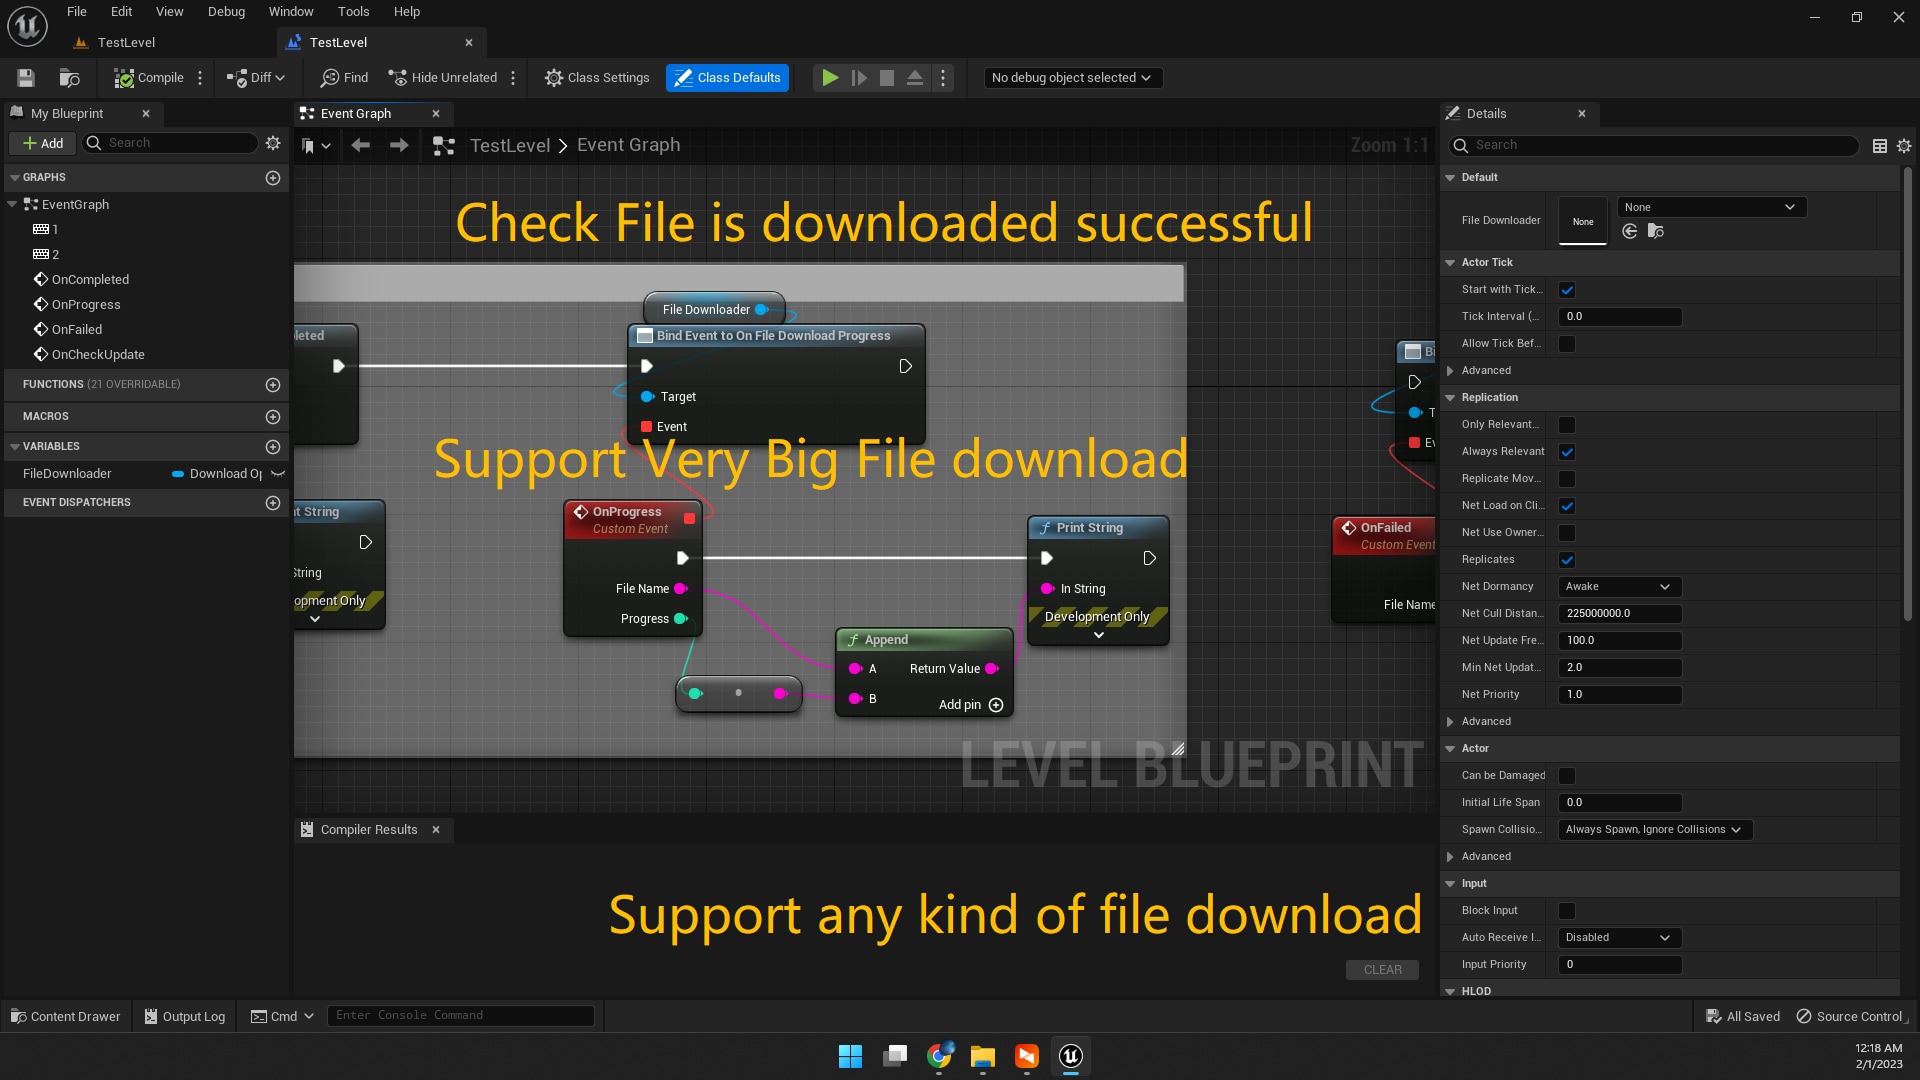Open Unreal Editor on Windows taskbar

[x=1070, y=1056]
